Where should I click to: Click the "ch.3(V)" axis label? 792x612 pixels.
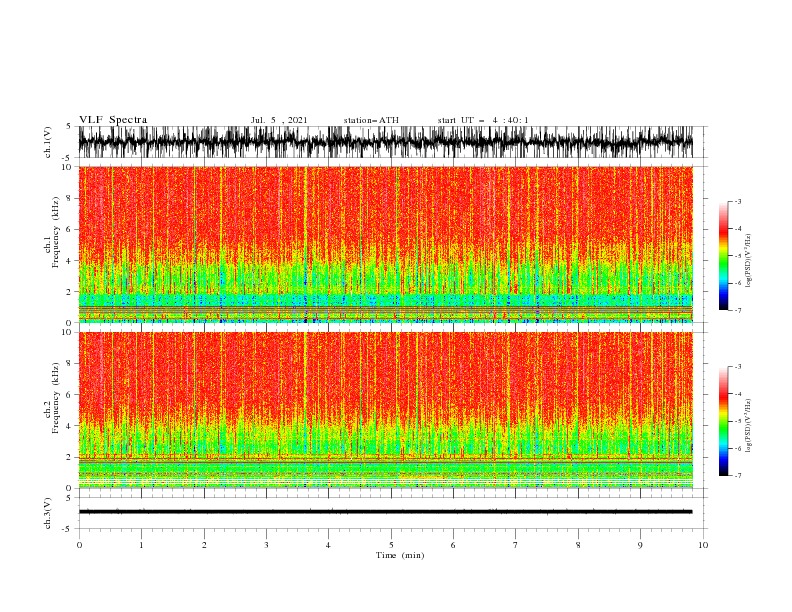48,513
